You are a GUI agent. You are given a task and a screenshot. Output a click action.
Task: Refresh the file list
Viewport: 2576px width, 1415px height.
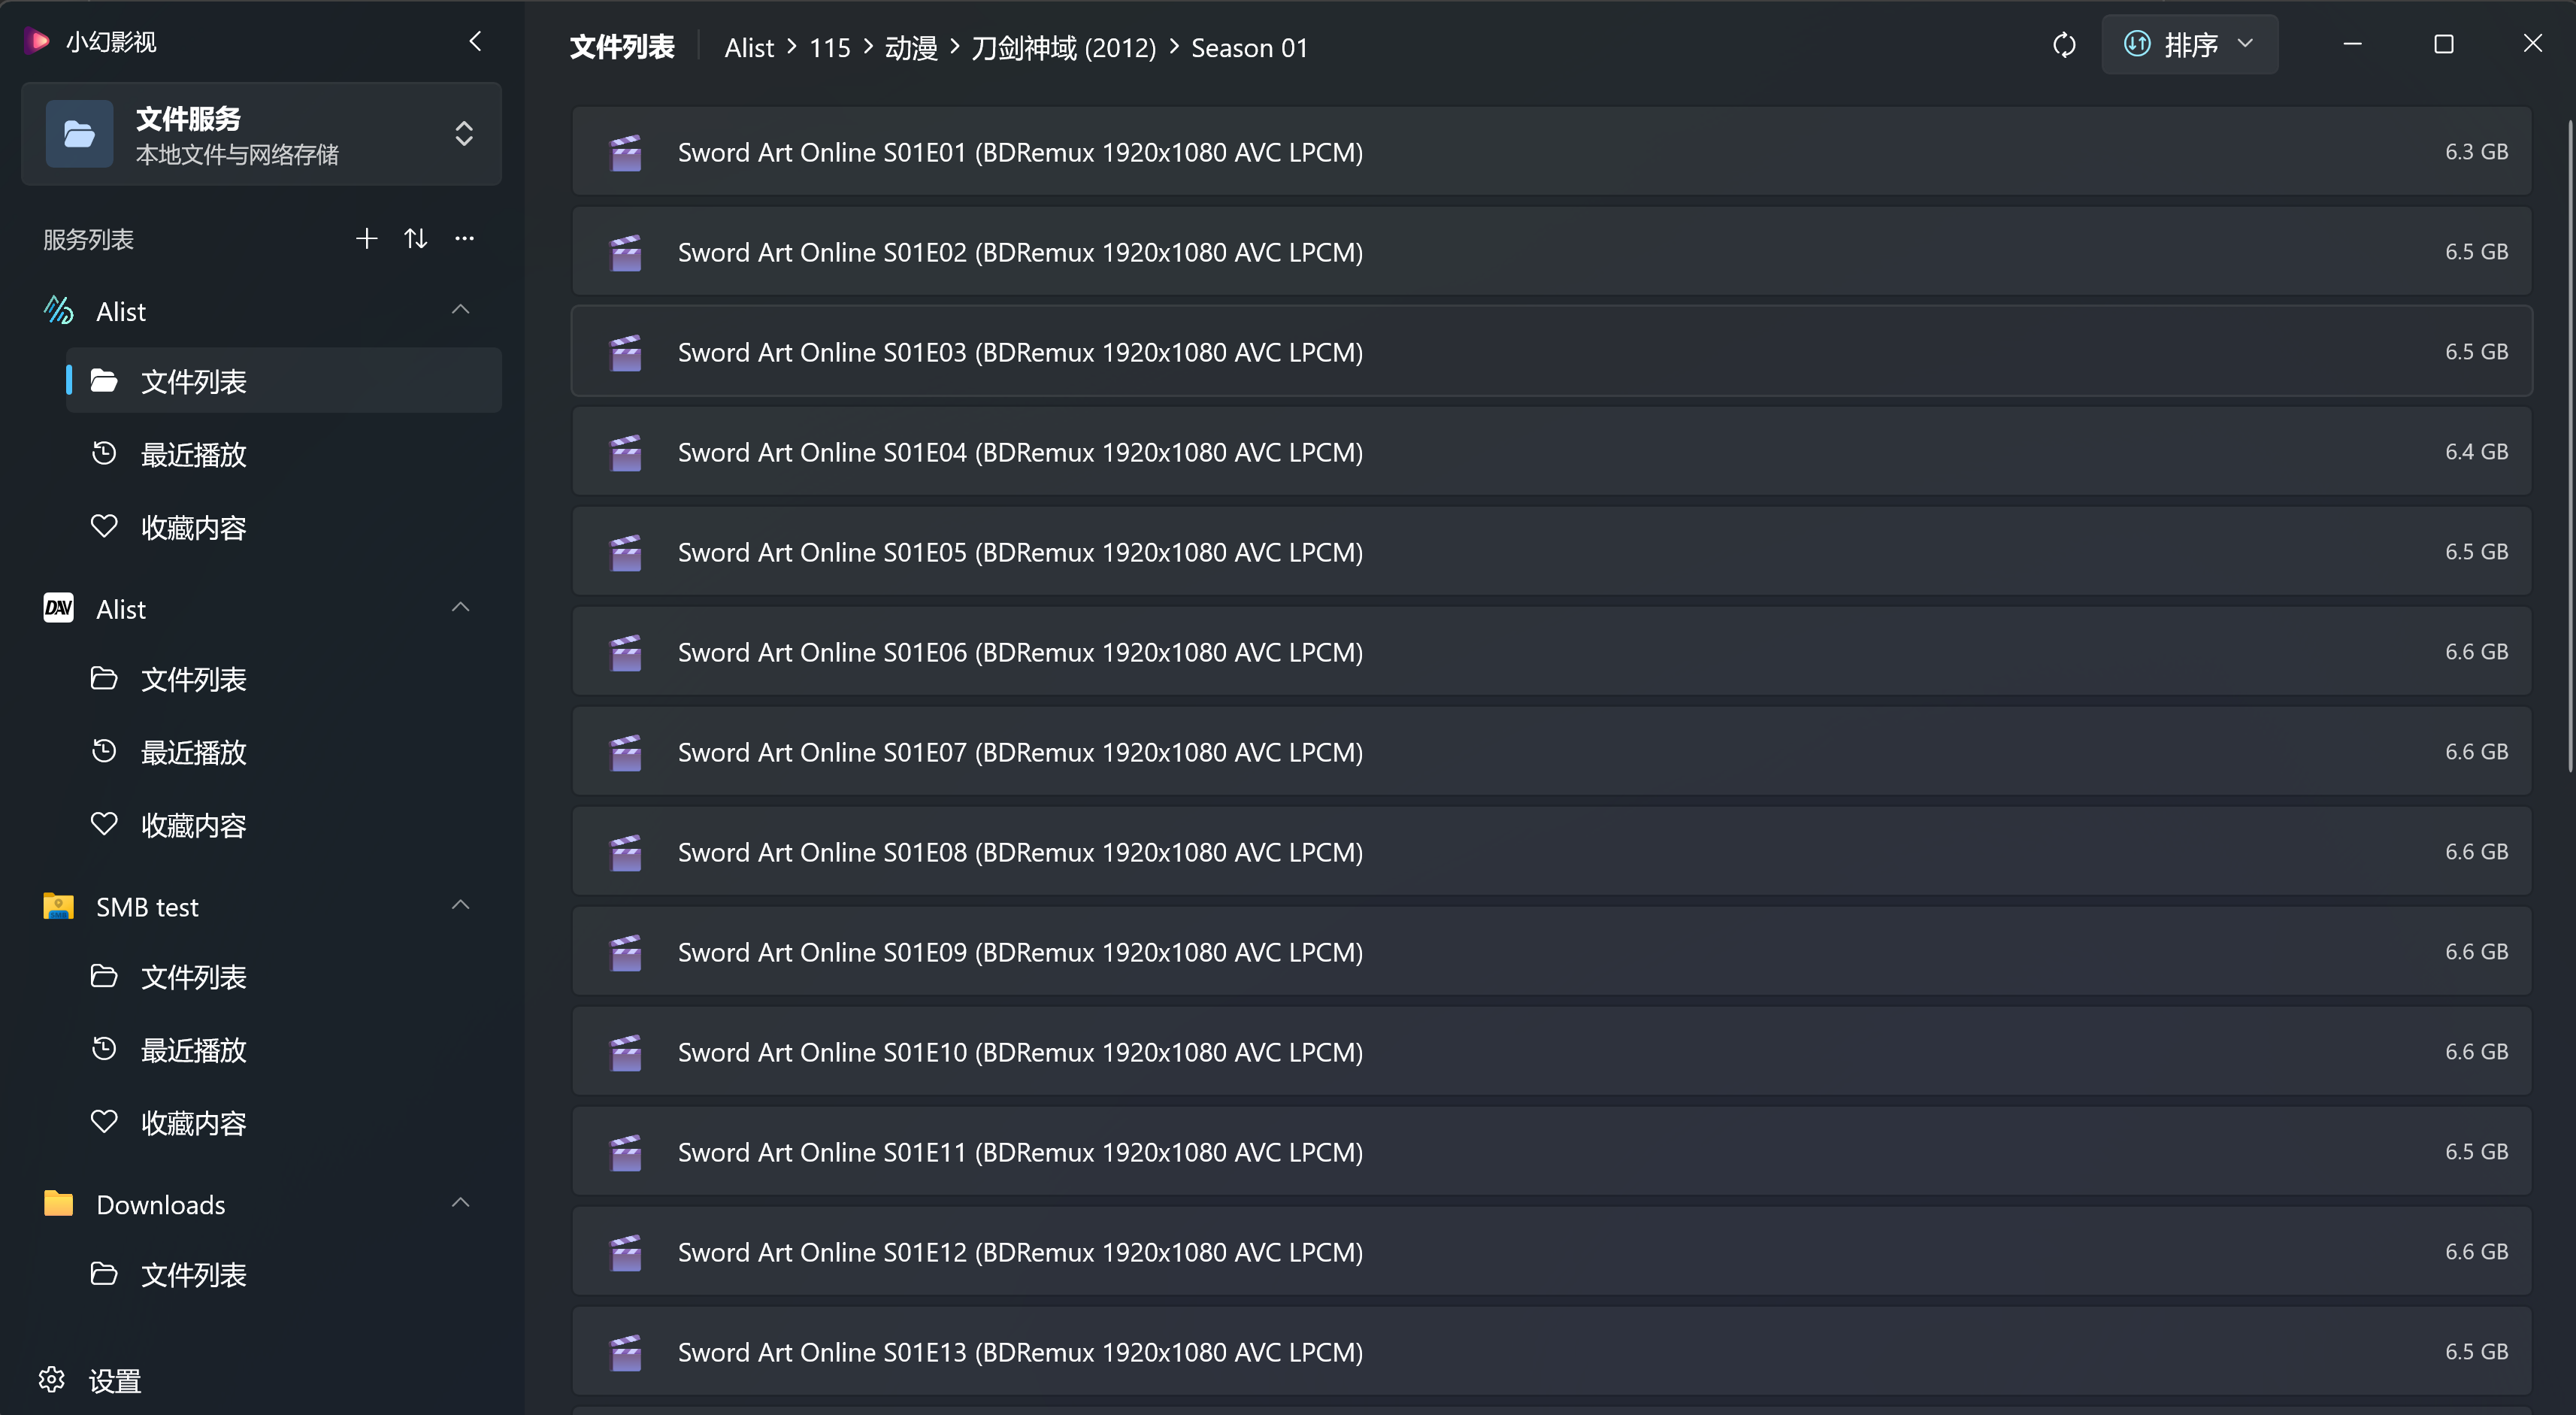[2064, 45]
